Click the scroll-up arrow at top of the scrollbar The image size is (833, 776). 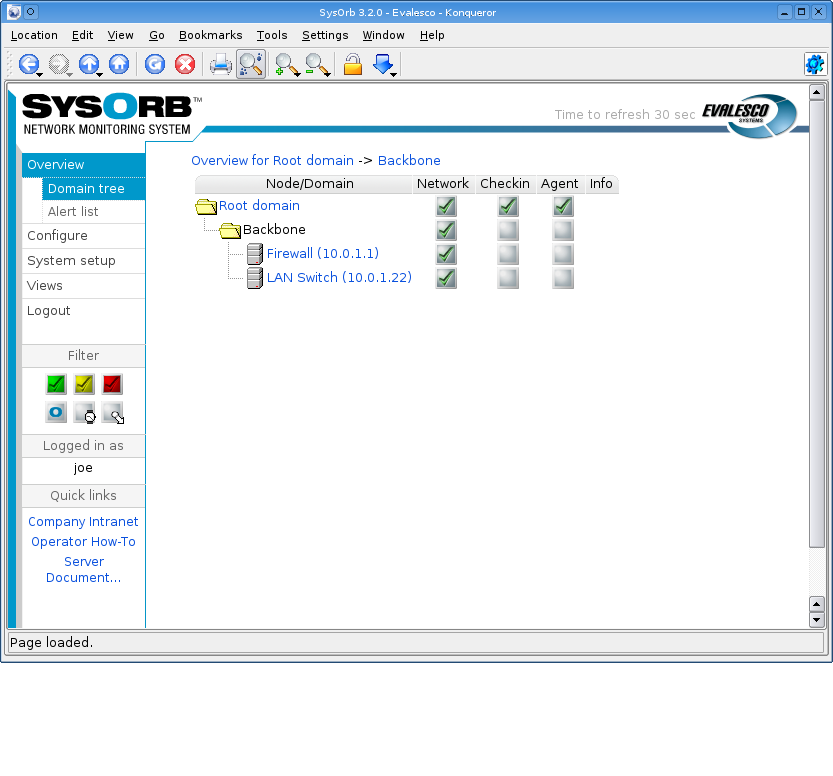[817, 92]
